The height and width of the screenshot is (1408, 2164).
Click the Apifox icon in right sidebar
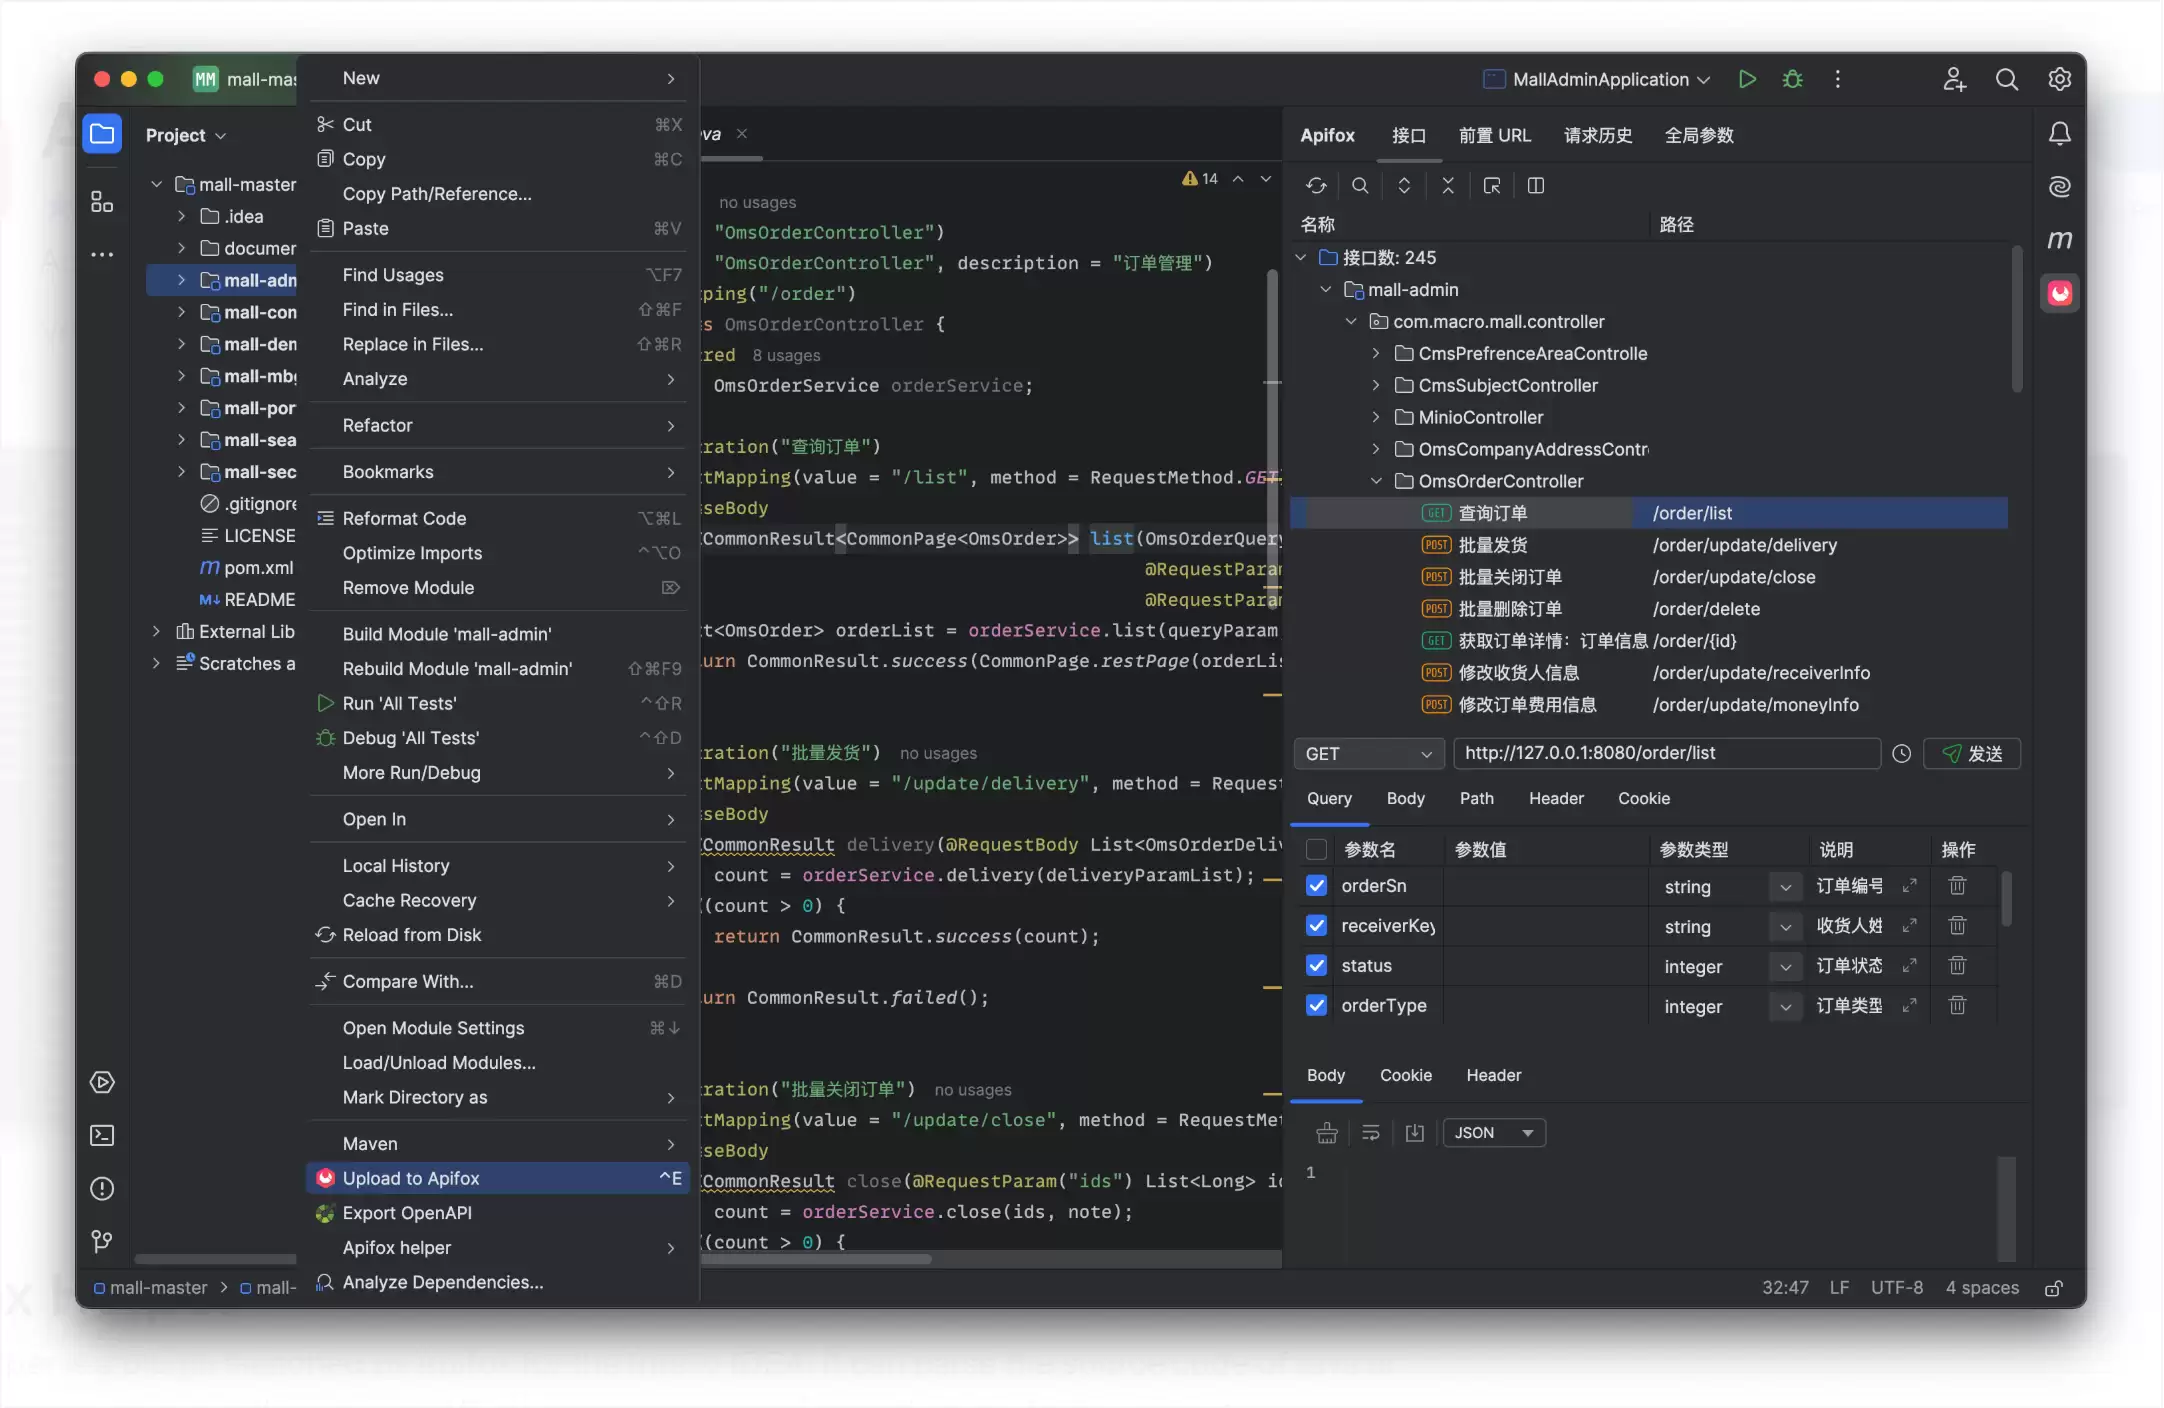pyautogui.click(x=2059, y=293)
